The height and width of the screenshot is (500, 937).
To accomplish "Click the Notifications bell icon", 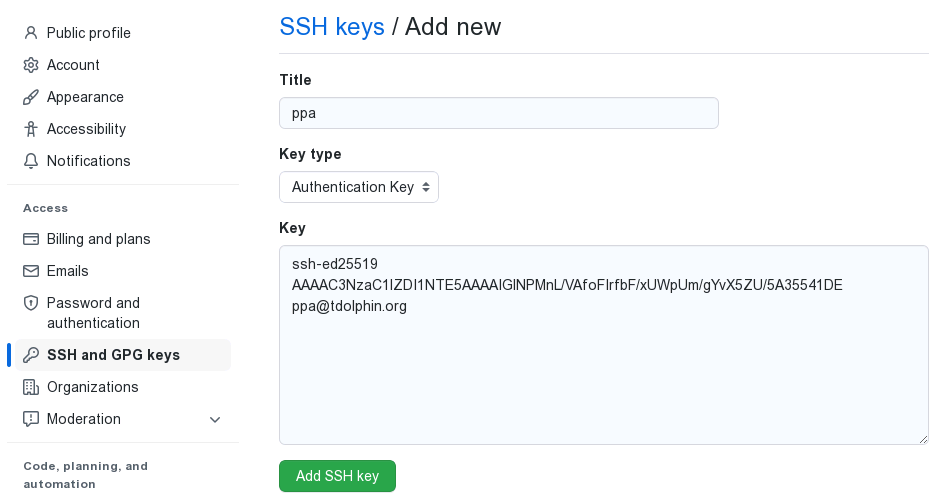I will click(x=30, y=161).
